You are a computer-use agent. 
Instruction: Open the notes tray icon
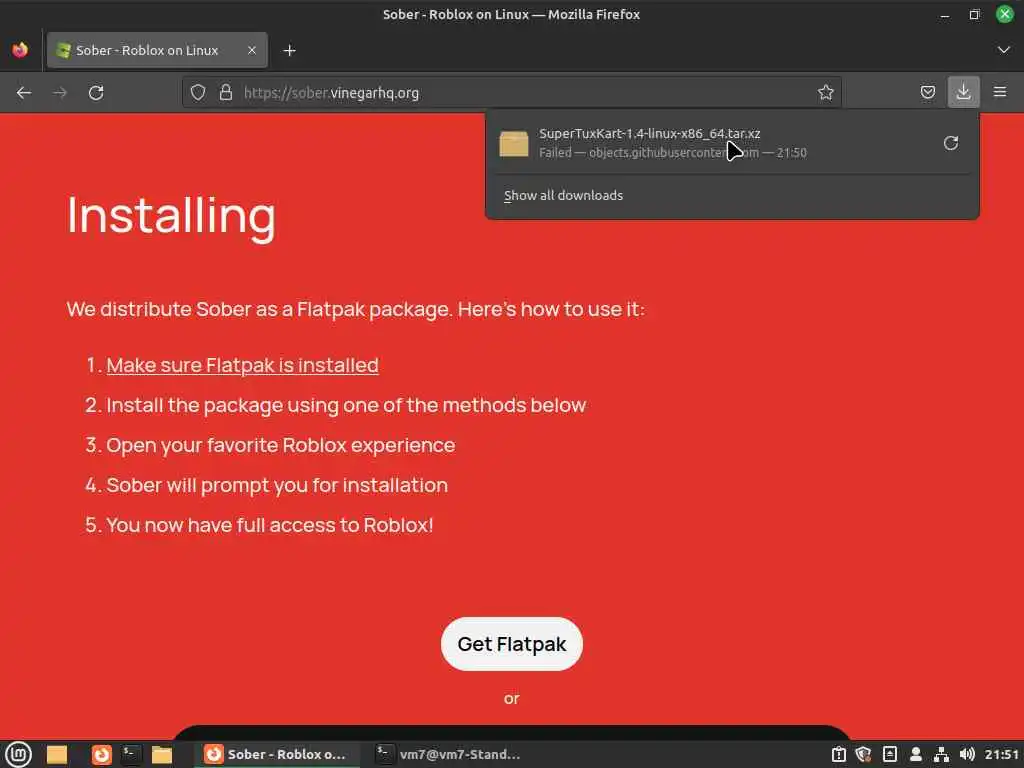pyautogui.click(x=889, y=754)
